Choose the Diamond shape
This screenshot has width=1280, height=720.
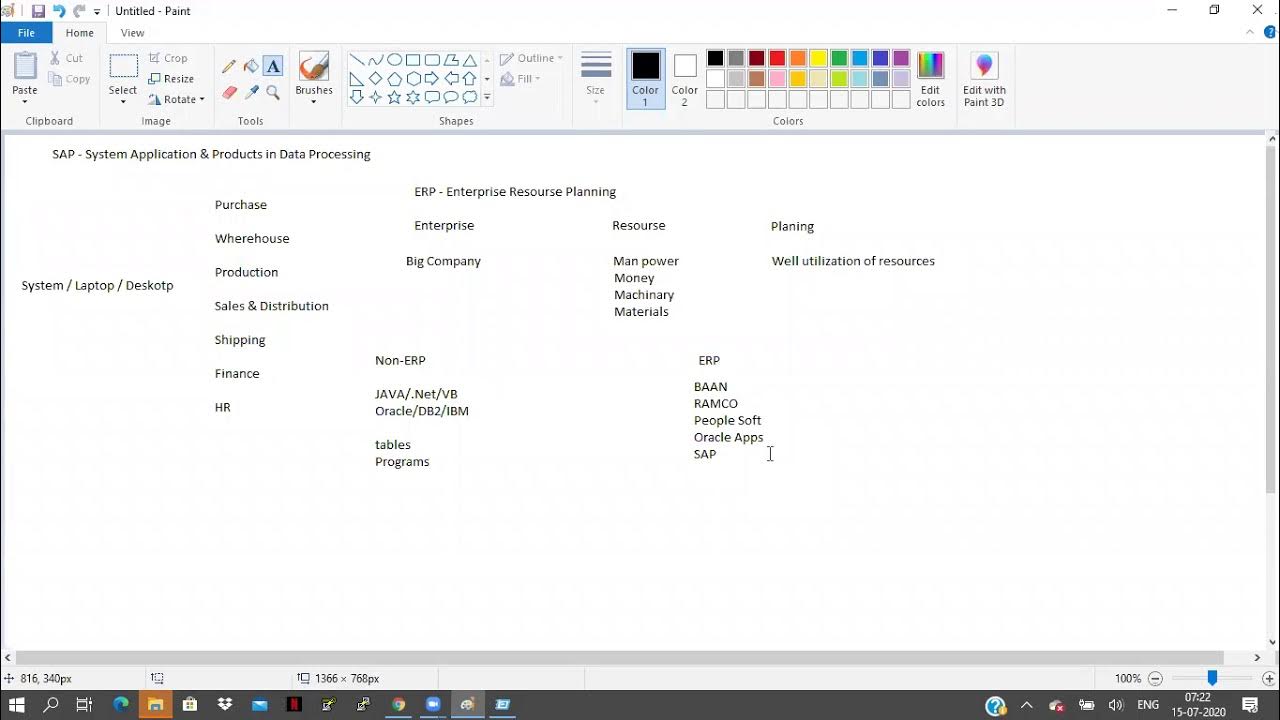pos(375,79)
